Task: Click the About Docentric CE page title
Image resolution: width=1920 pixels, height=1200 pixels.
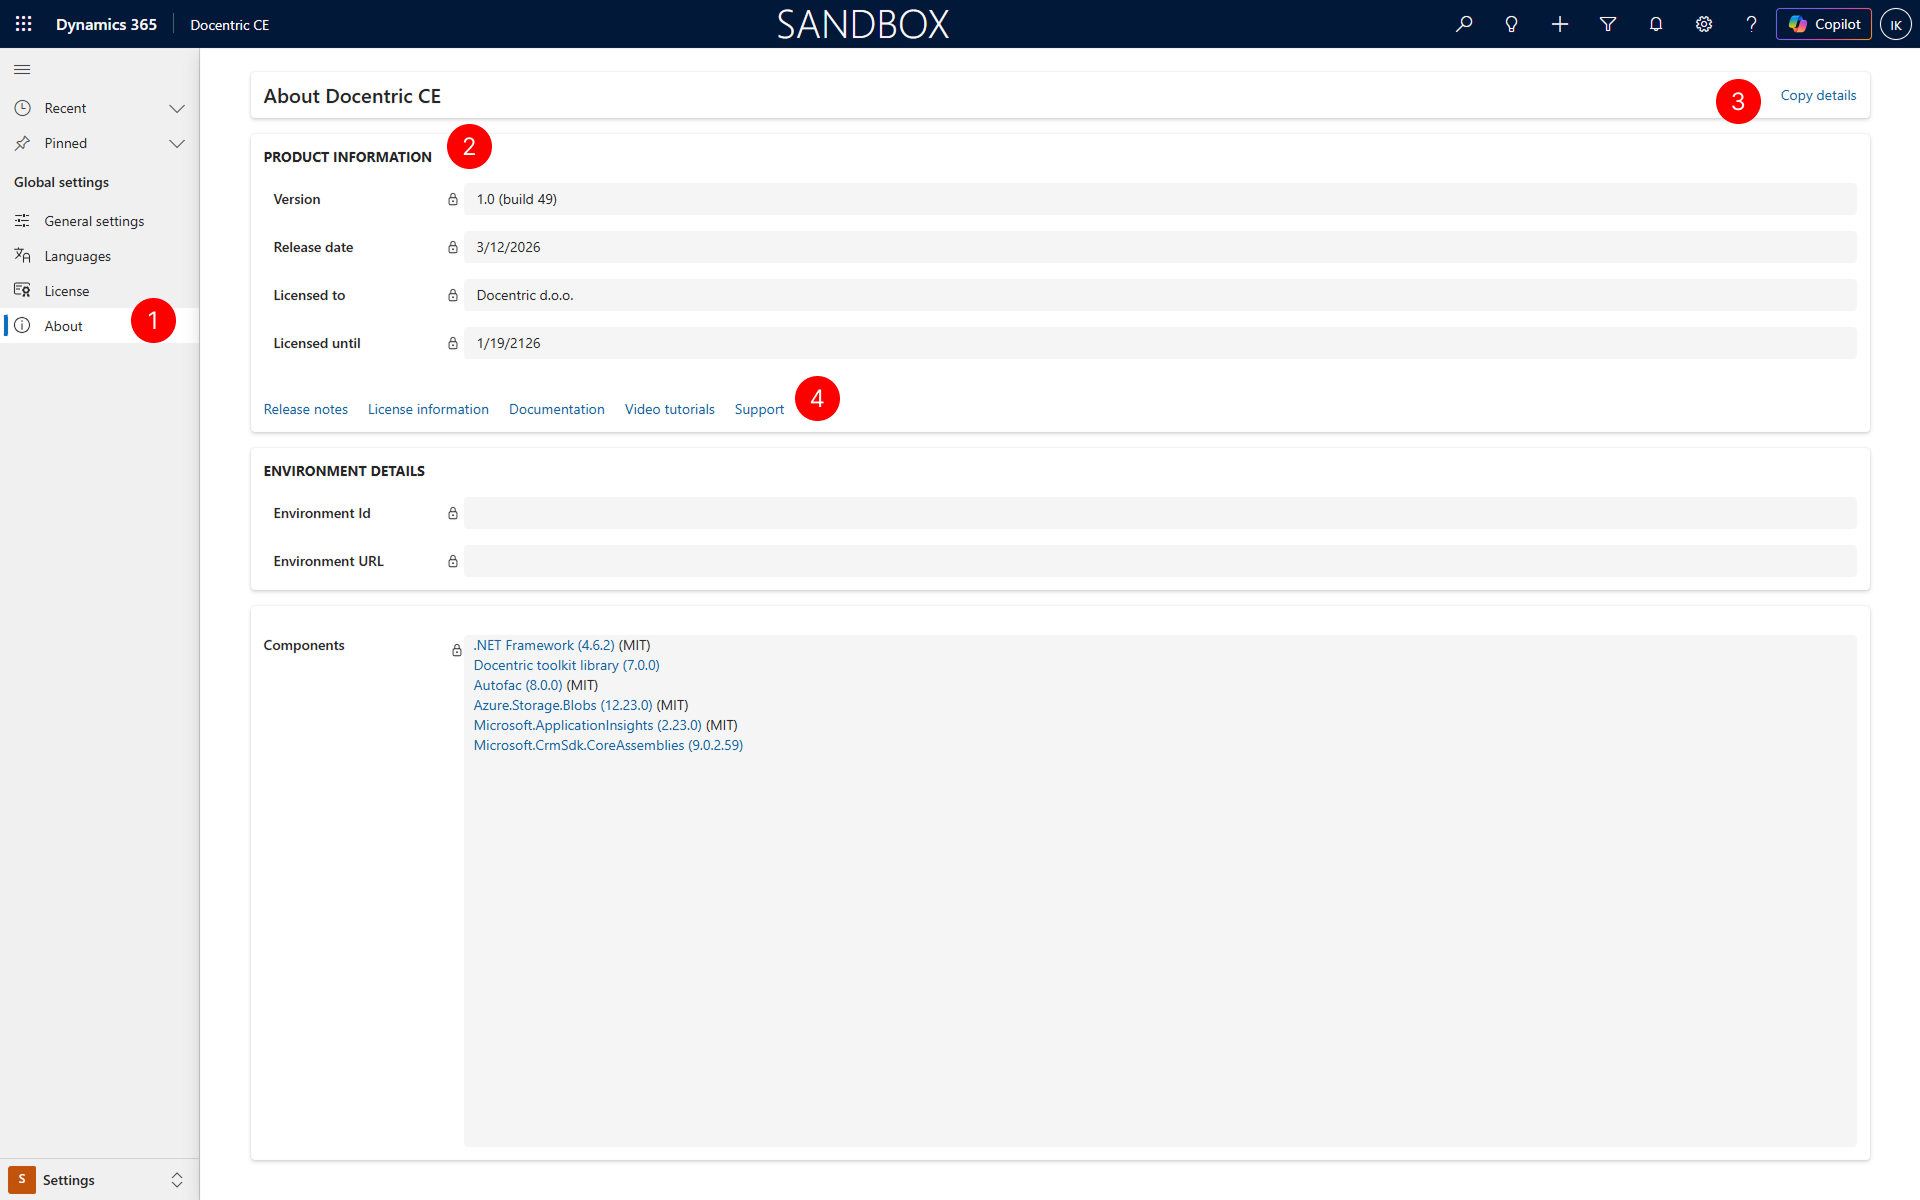Action: point(352,96)
